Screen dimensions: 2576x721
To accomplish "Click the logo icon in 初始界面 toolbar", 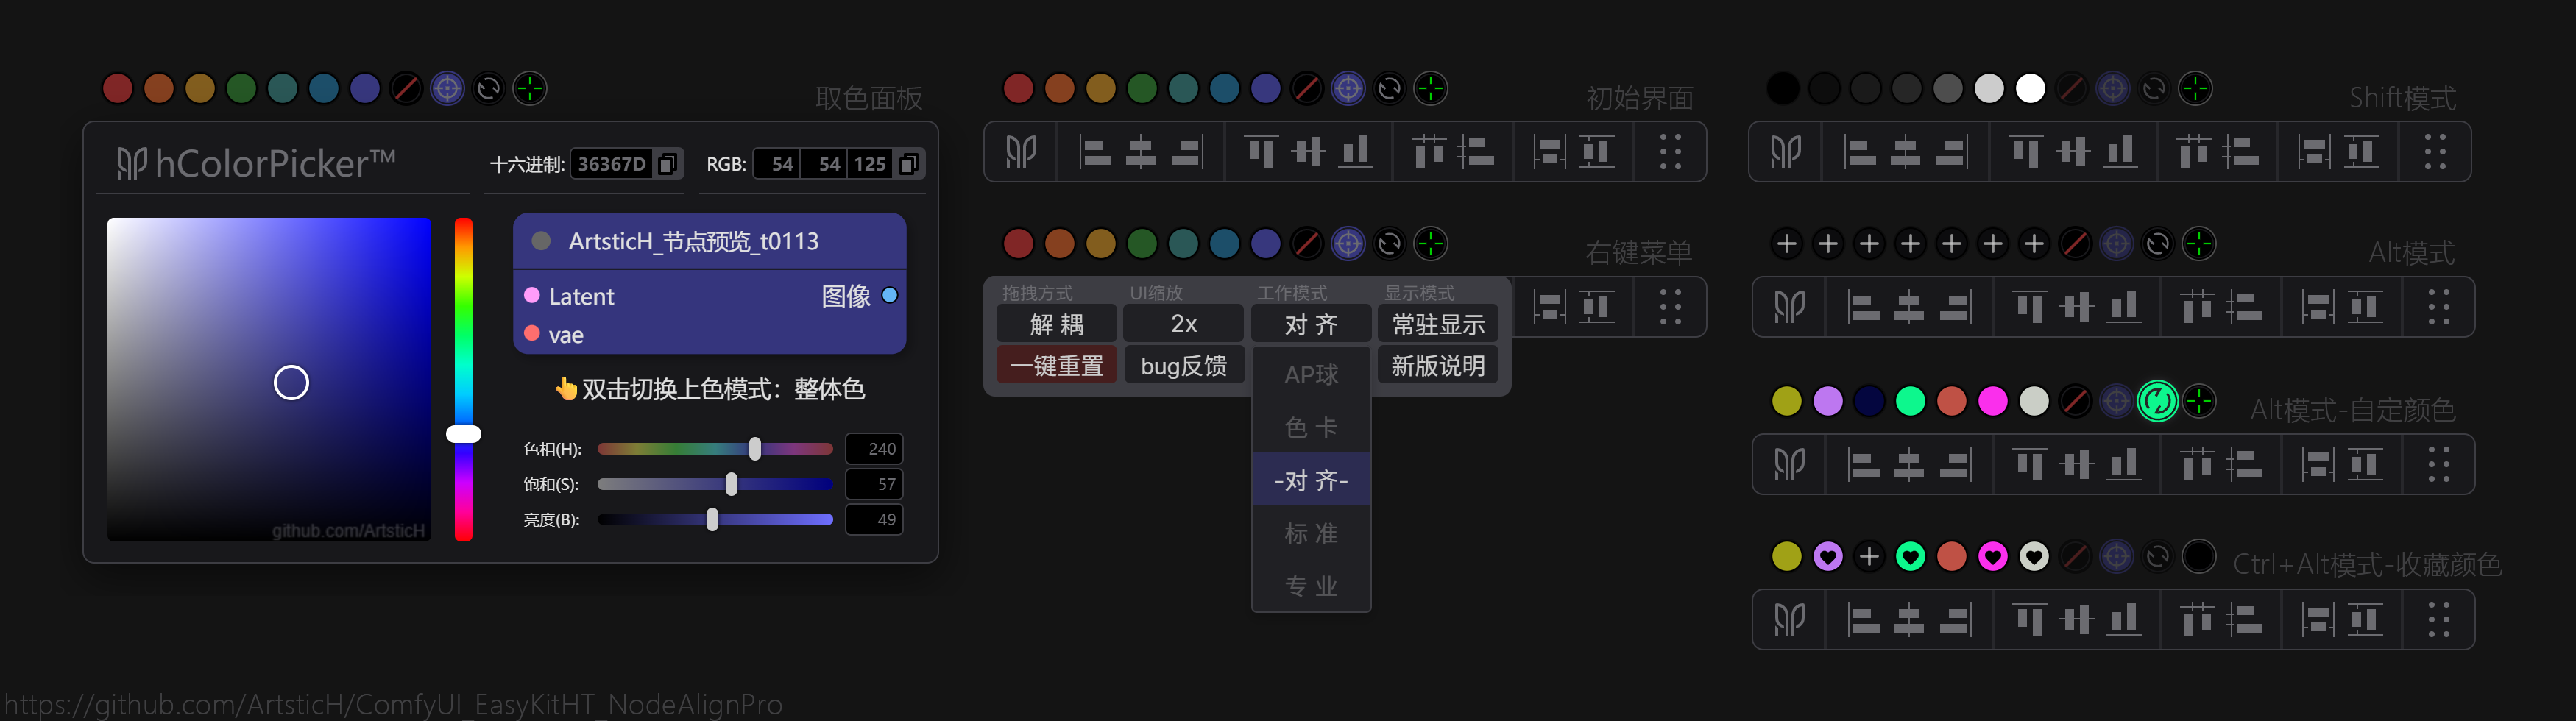I will tap(1021, 152).
